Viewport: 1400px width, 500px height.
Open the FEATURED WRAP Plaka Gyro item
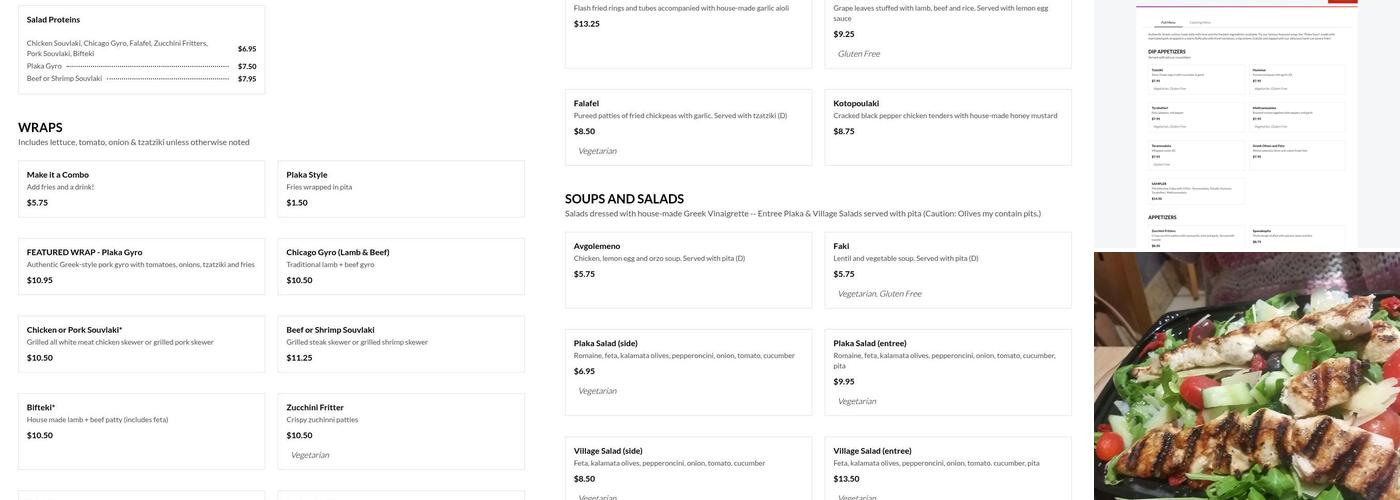pos(141,266)
